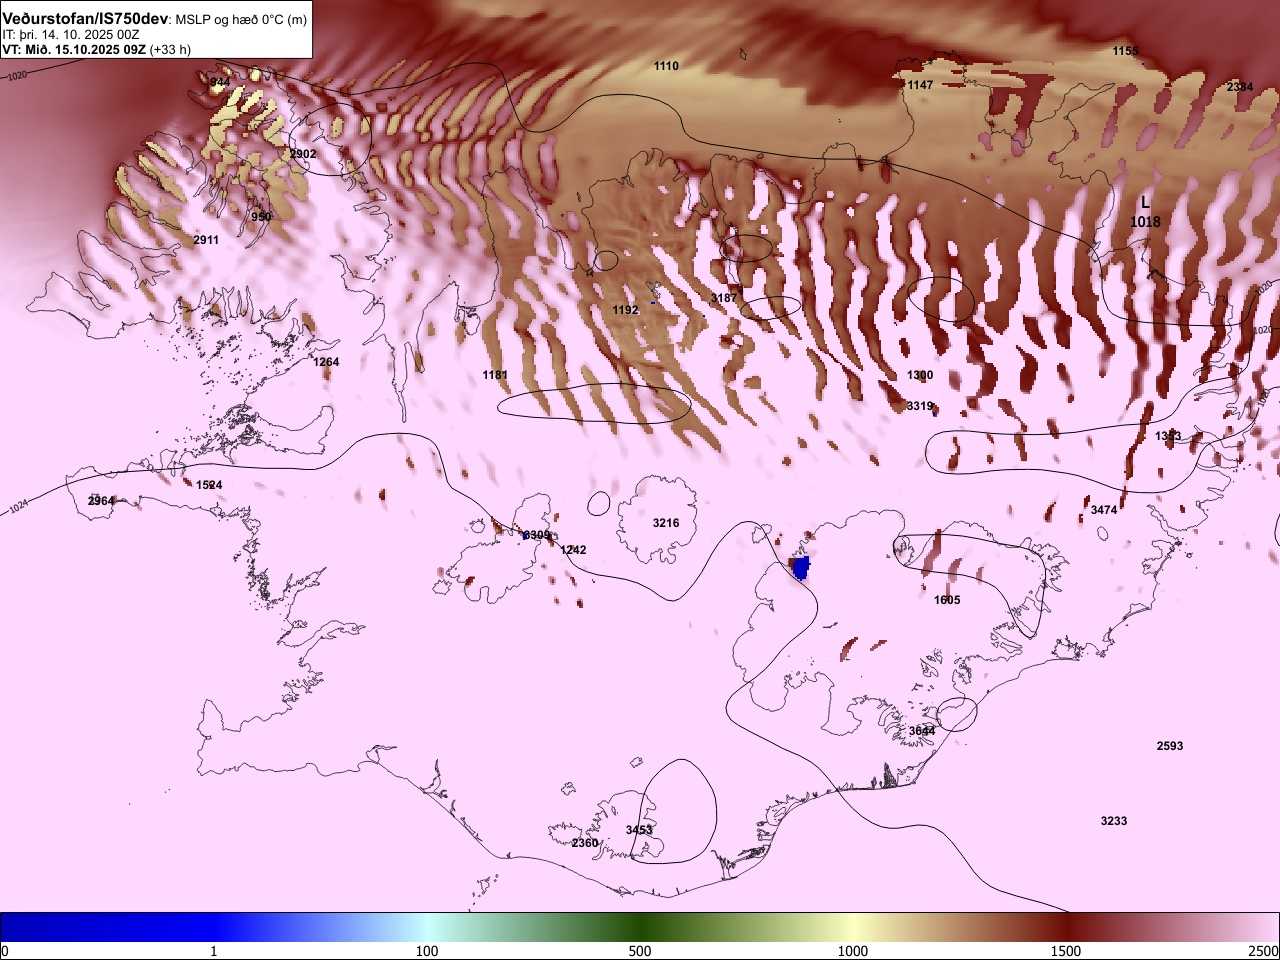Click the 'VT: Mið. 15.10.2025 09Z' valid time
The image size is (1280, 960).
tap(73, 49)
